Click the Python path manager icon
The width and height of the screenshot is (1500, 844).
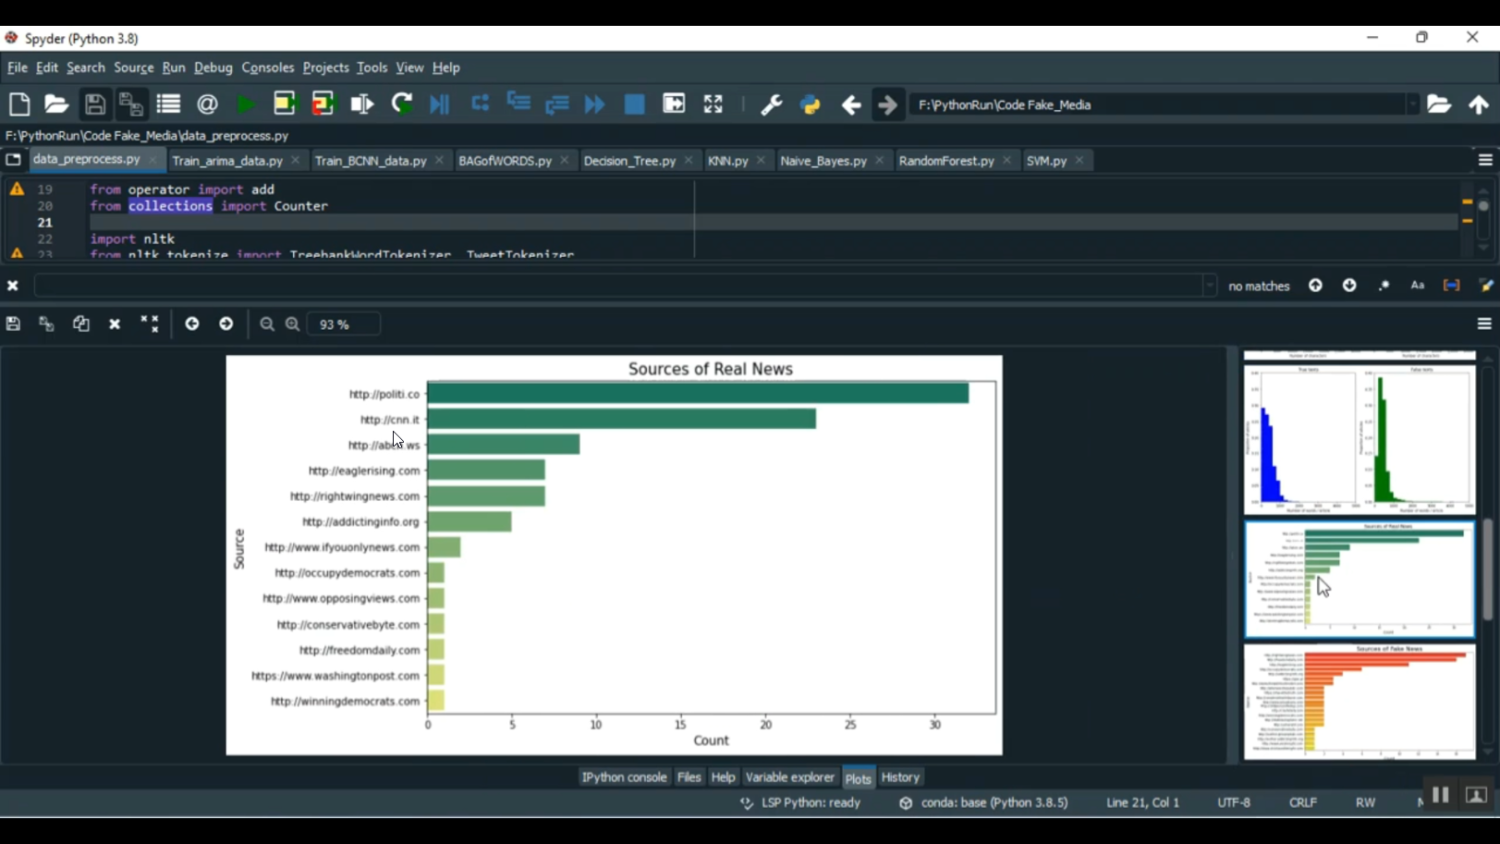[x=810, y=104]
